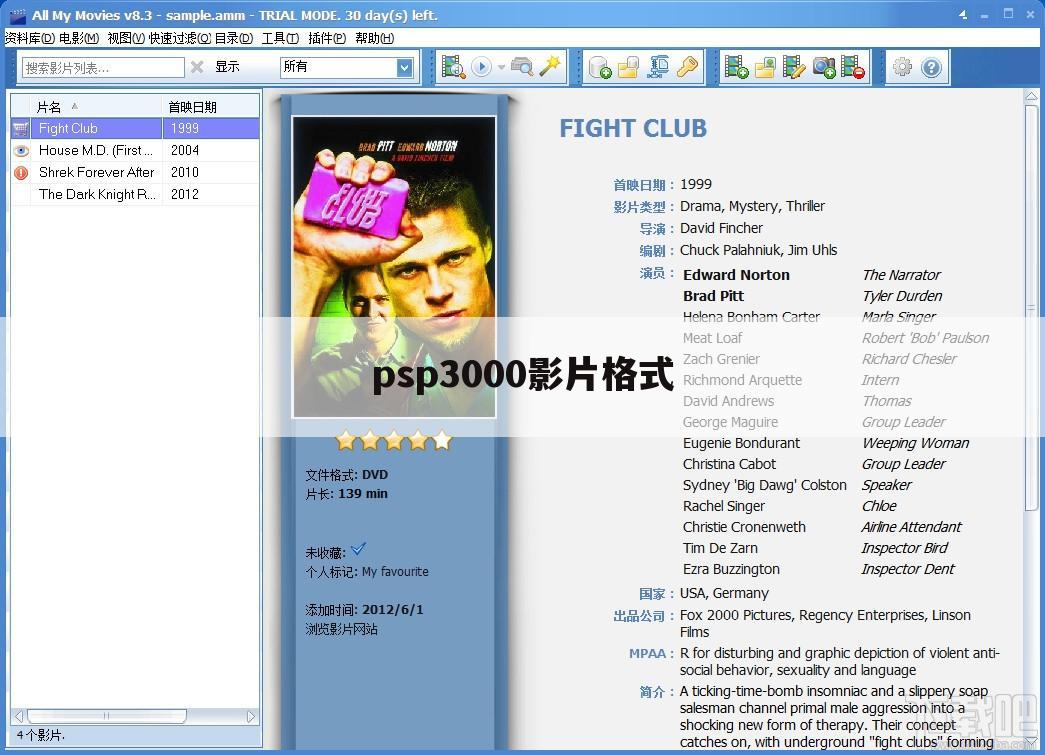Open the 帮助(H) menu
This screenshot has width=1045, height=755.
(x=375, y=38)
